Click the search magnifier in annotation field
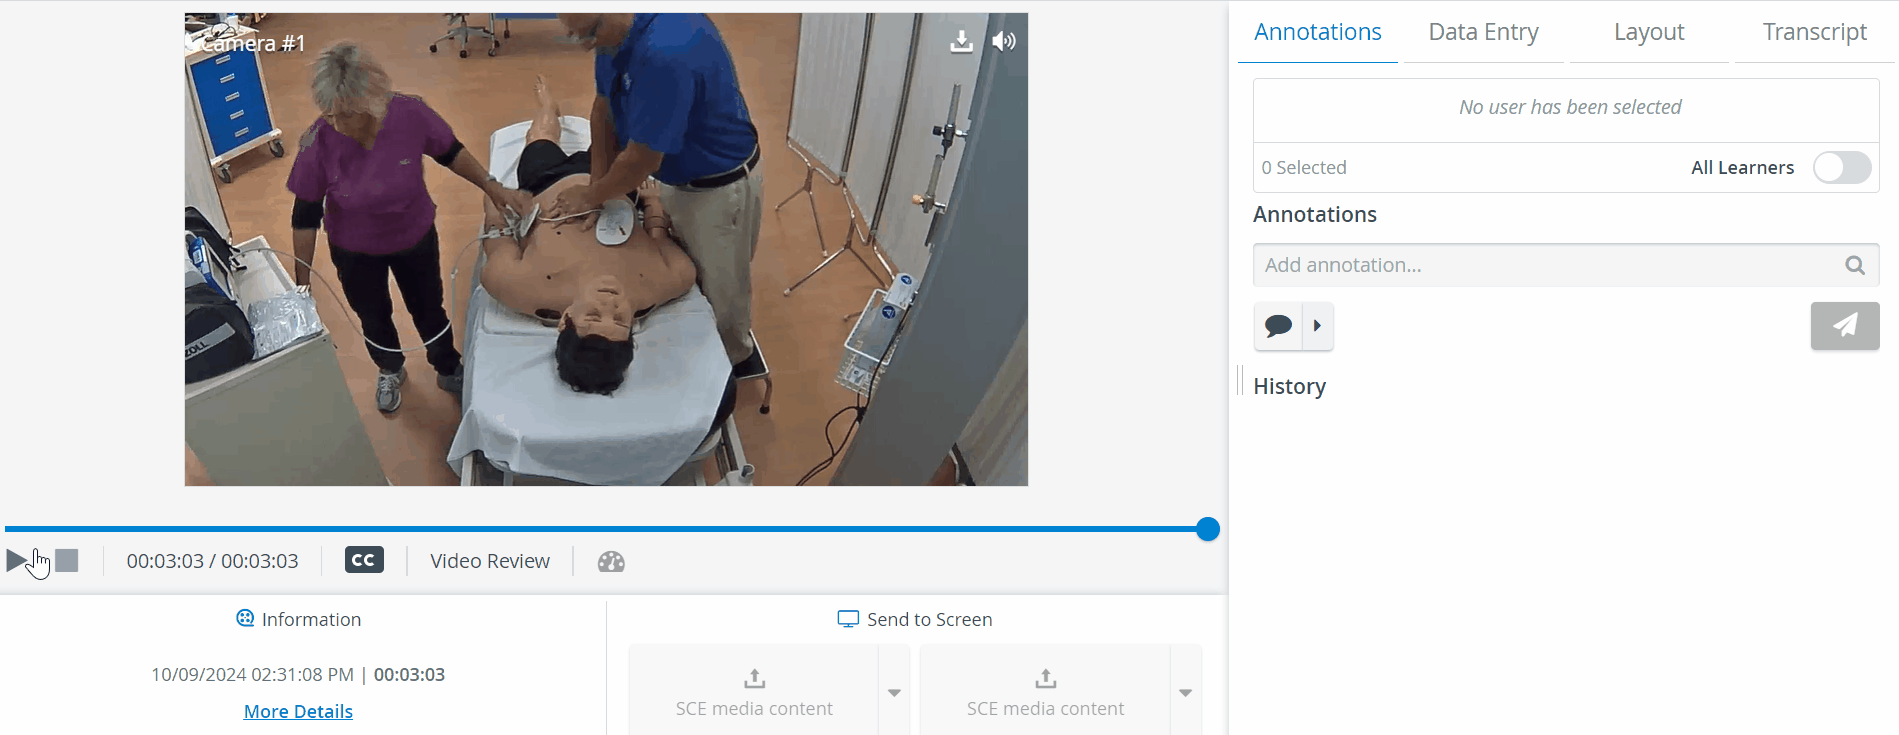Viewport: 1899px width, 735px height. pos(1855,265)
